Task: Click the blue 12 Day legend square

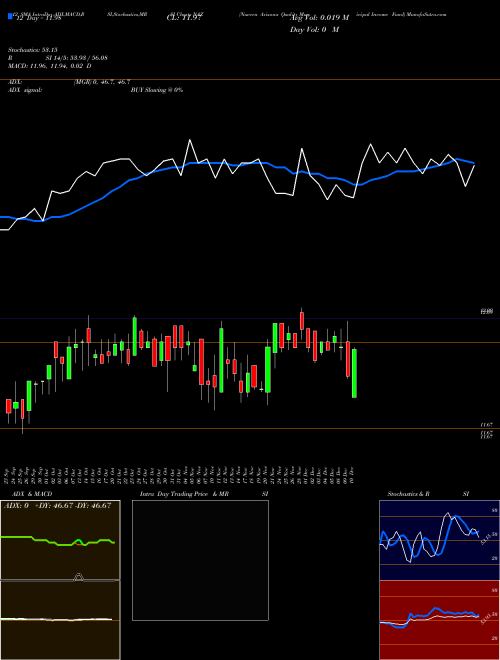Action: tap(10, 16)
